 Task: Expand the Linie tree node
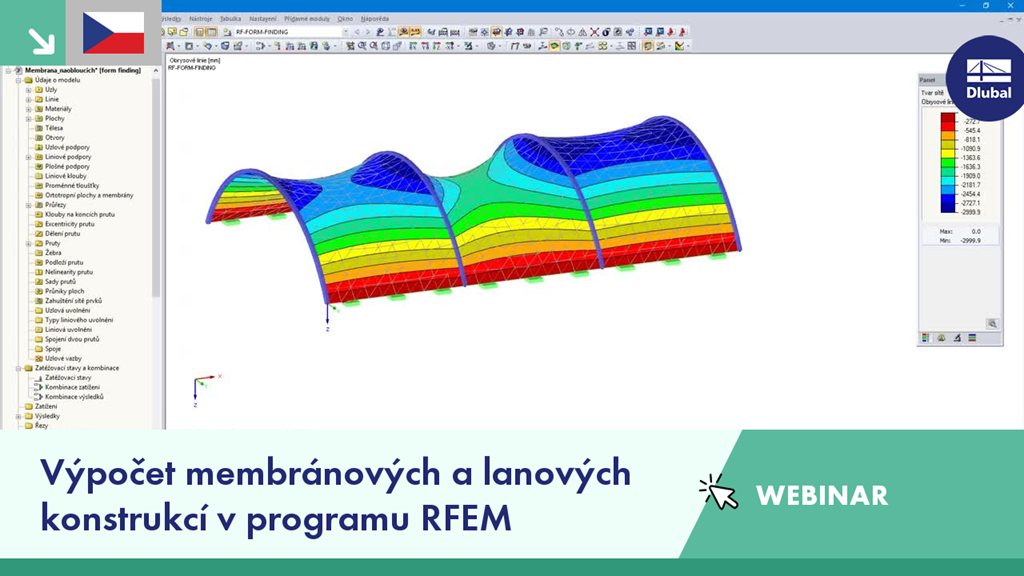(x=28, y=99)
